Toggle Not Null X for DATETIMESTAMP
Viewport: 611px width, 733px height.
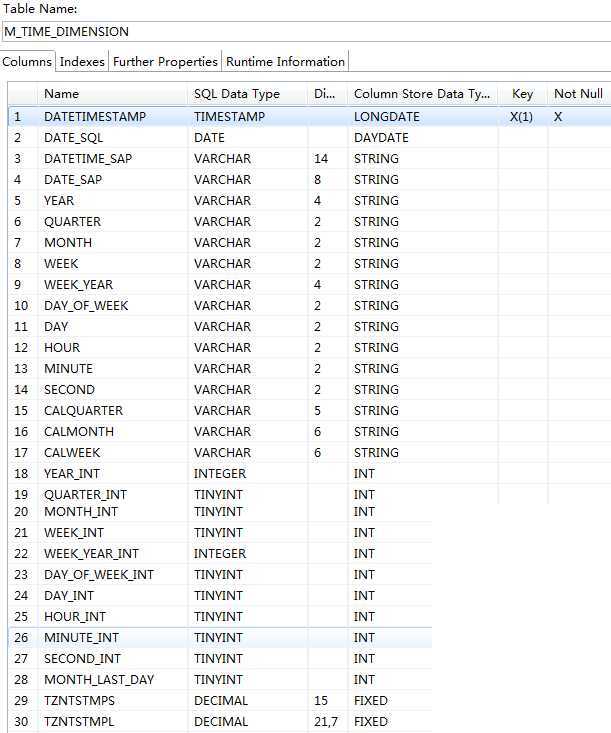[559, 117]
